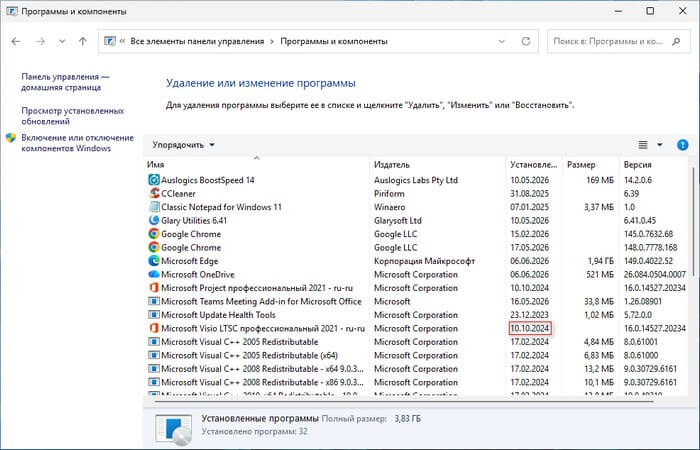Refresh the Programs and Features list
Image resolution: width=700 pixels, height=450 pixels.
[526, 41]
